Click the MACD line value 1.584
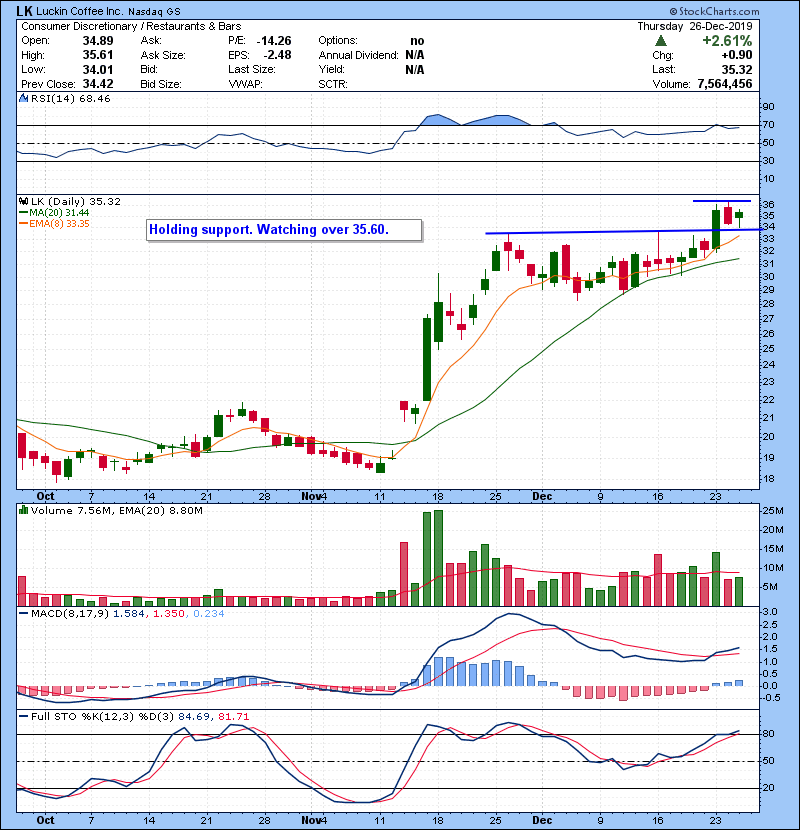Image resolution: width=800 pixels, height=830 pixels. [x=129, y=614]
